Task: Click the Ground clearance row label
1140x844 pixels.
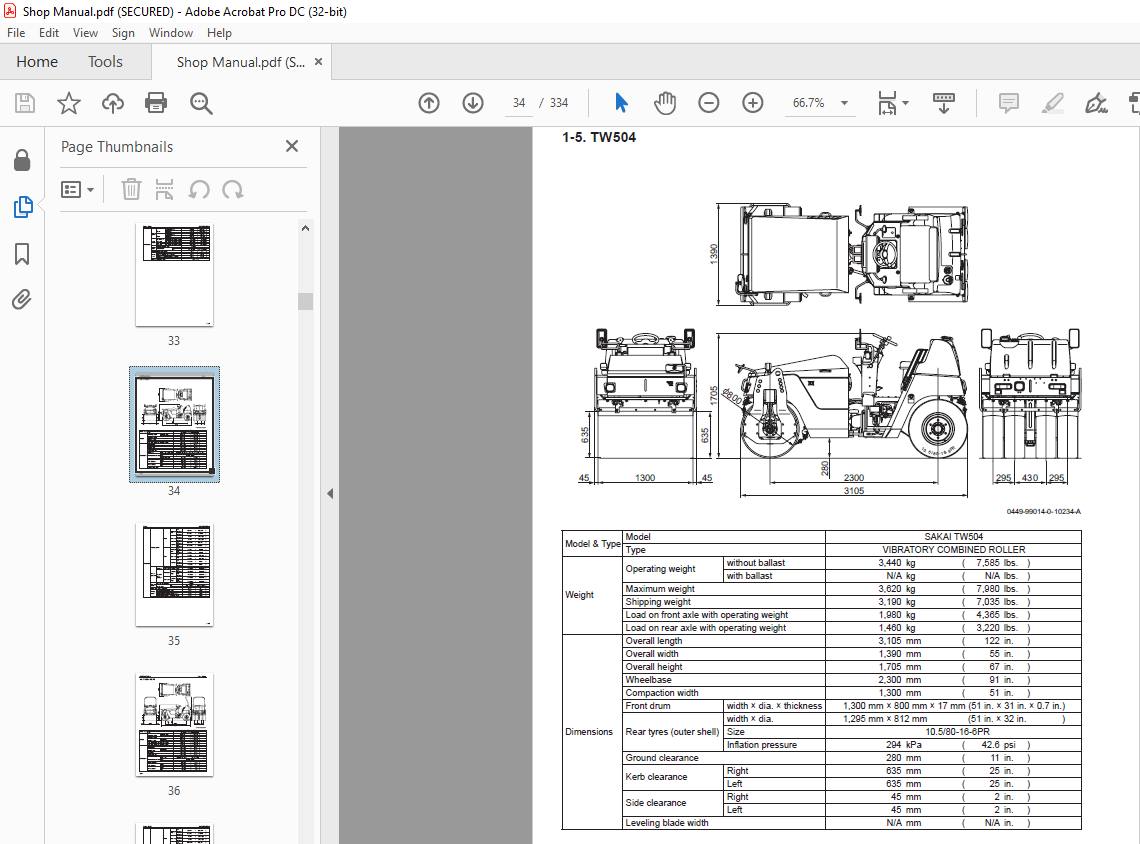Action: pos(662,757)
